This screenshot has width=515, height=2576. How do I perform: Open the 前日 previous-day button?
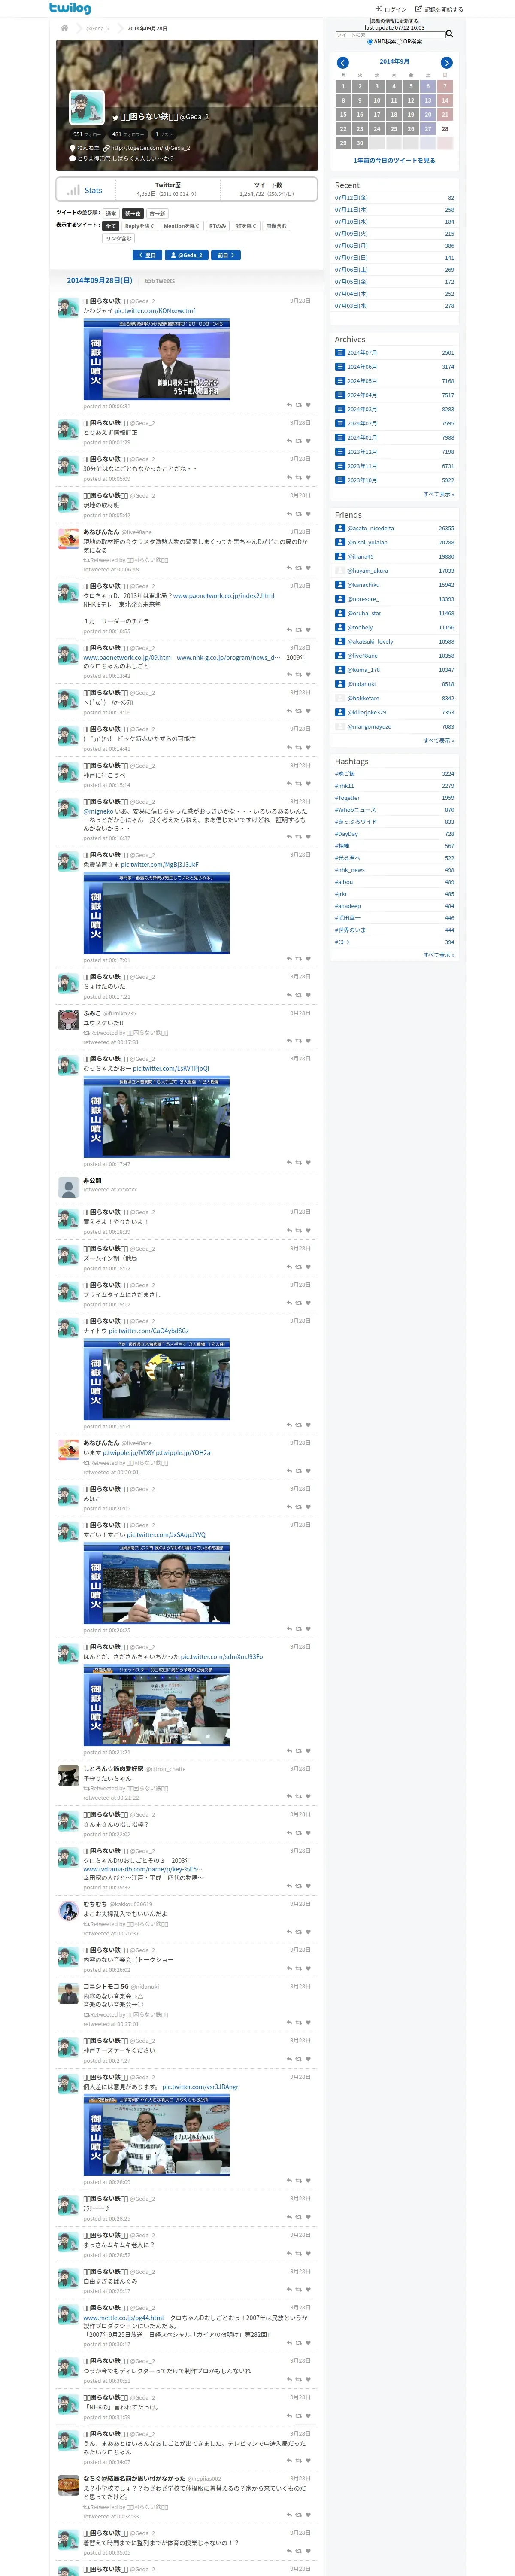tap(227, 255)
